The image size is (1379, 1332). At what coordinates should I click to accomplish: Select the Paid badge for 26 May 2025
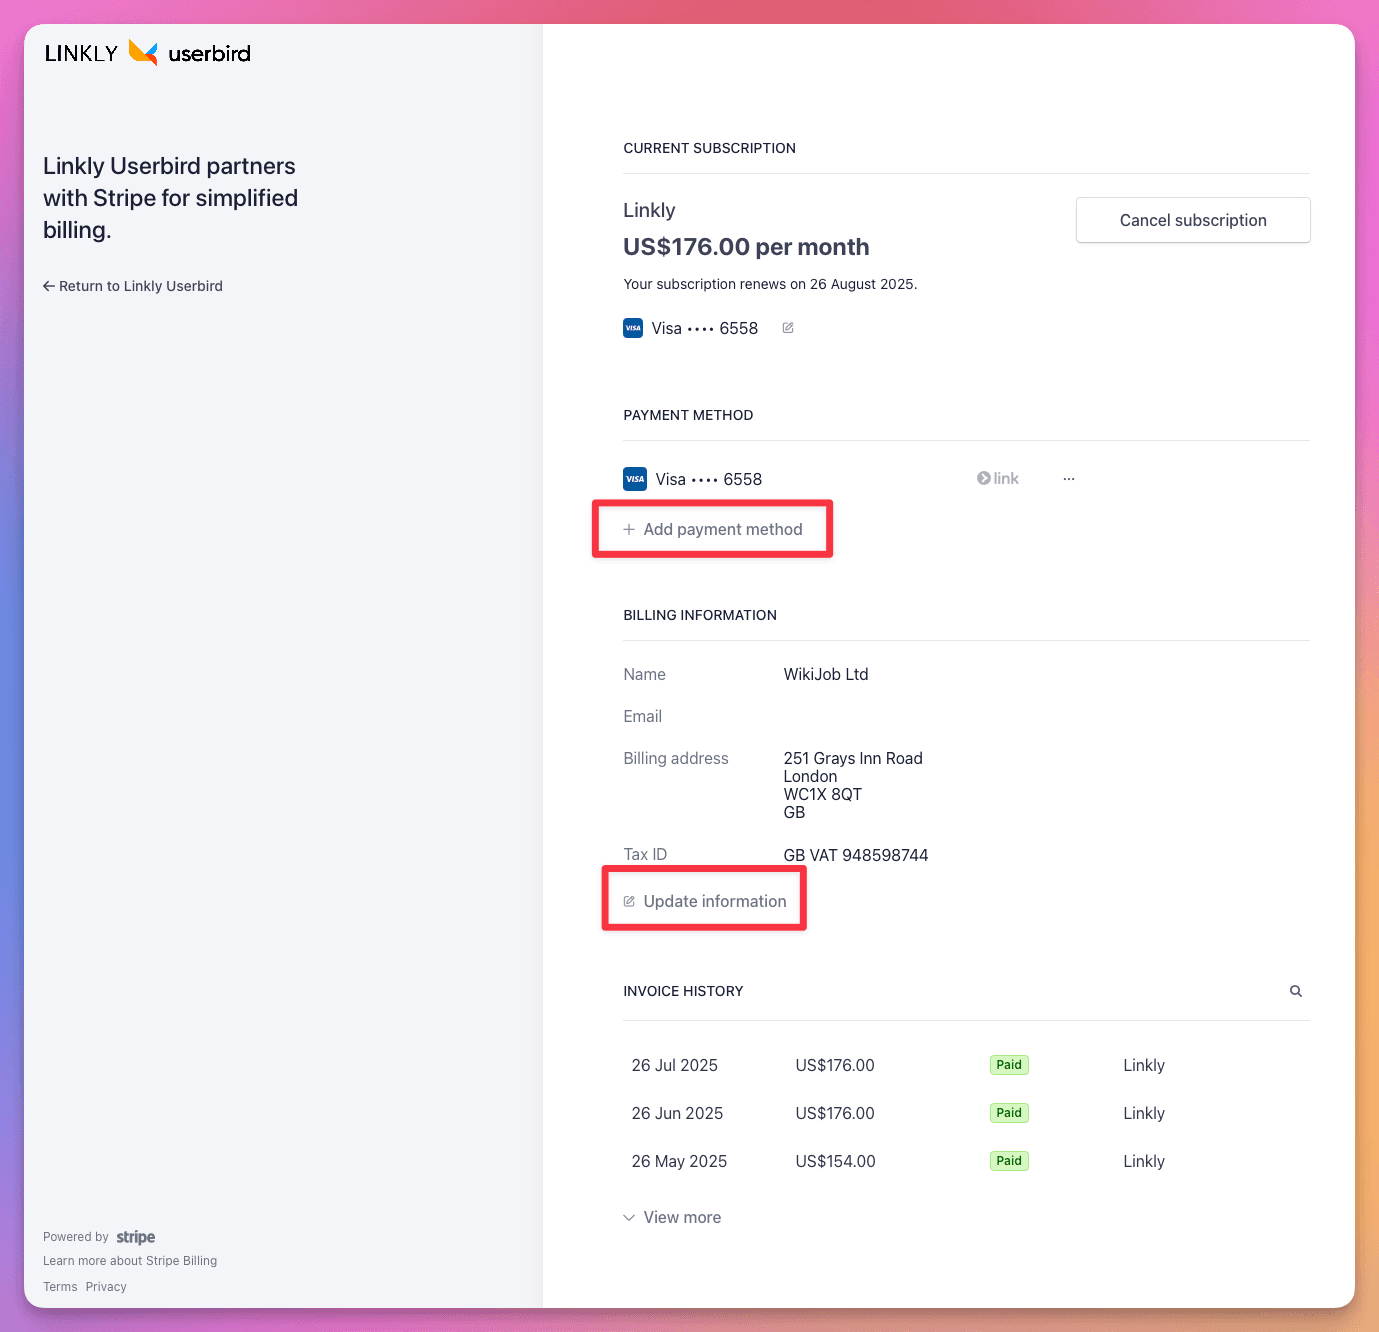1008,1161
